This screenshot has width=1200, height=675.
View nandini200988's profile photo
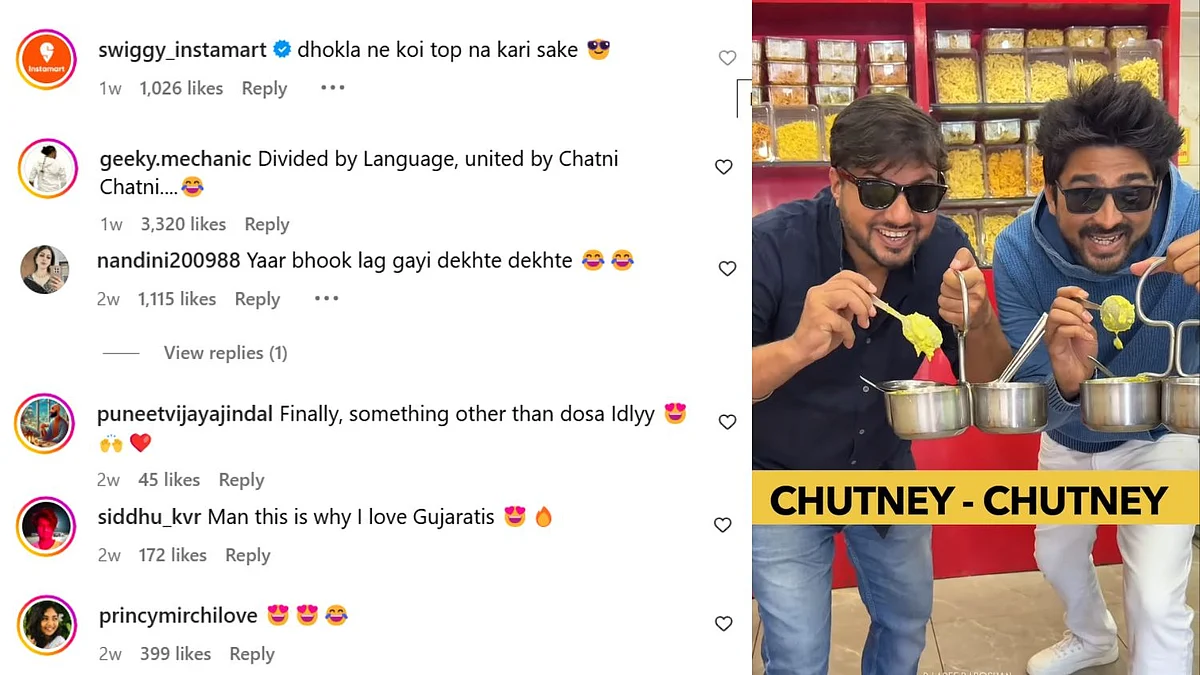pos(45,269)
